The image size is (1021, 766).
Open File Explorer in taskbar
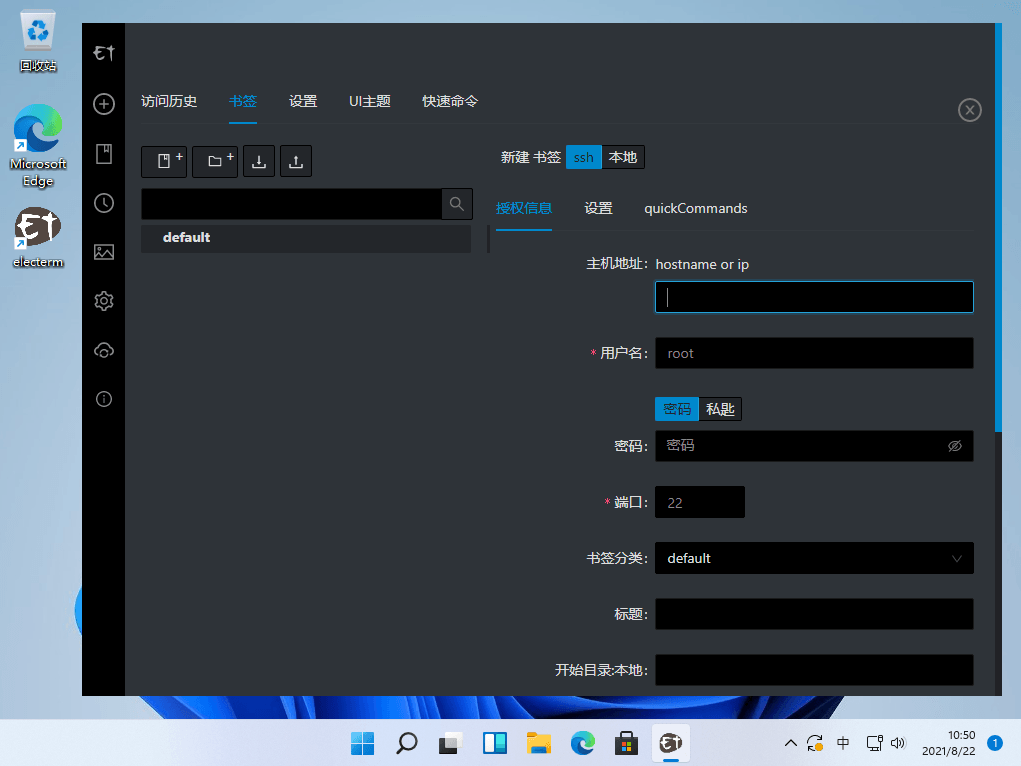pyautogui.click(x=538, y=743)
